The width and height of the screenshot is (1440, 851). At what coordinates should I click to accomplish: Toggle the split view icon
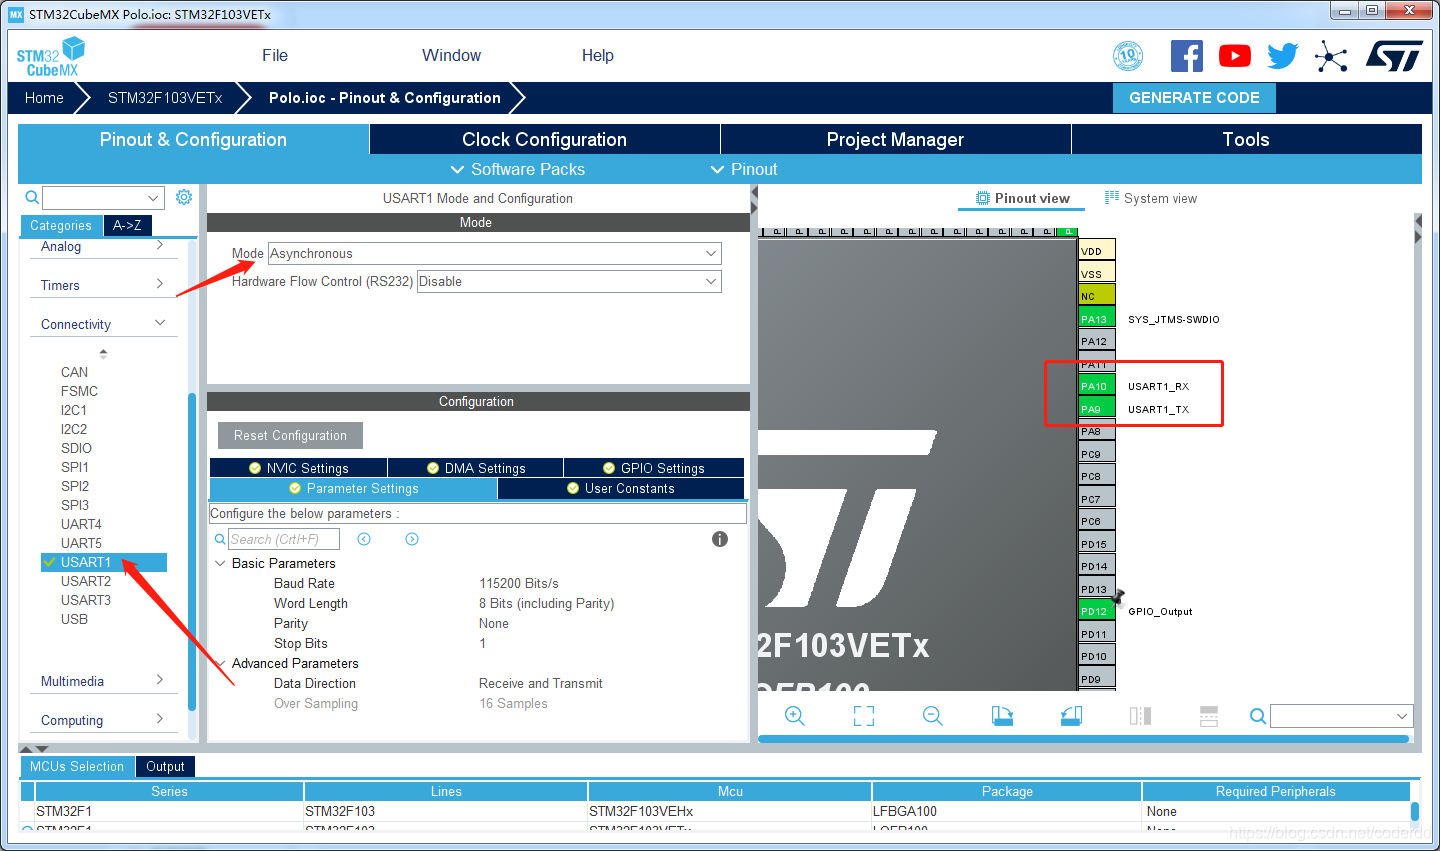click(1140, 716)
